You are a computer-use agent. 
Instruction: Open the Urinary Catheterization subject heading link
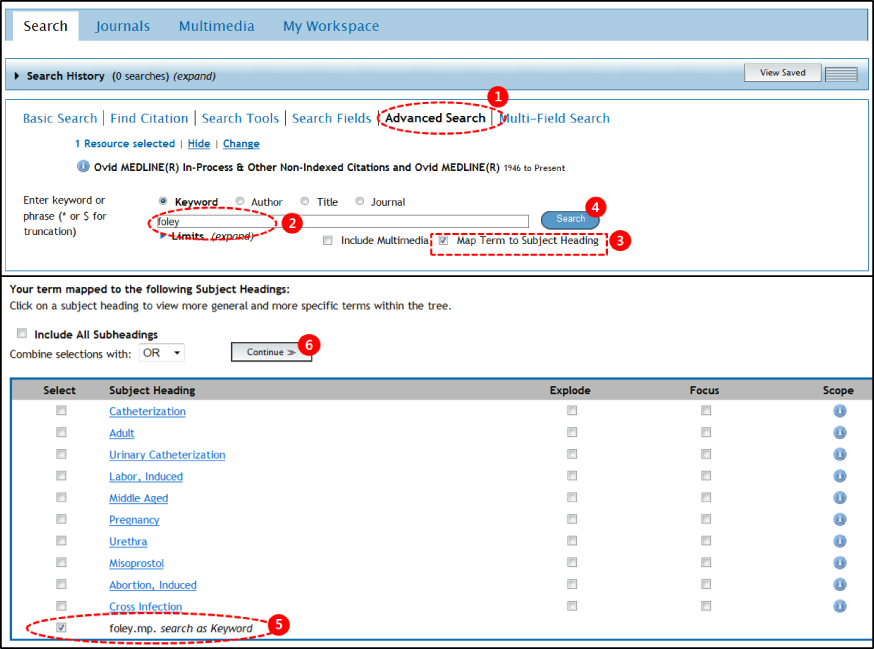point(167,455)
